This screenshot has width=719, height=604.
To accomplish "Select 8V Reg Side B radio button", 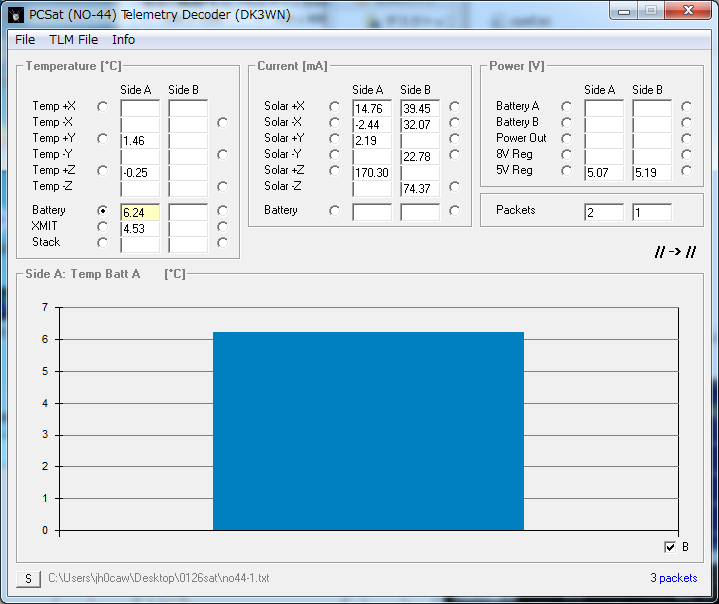I will coord(686,155).
